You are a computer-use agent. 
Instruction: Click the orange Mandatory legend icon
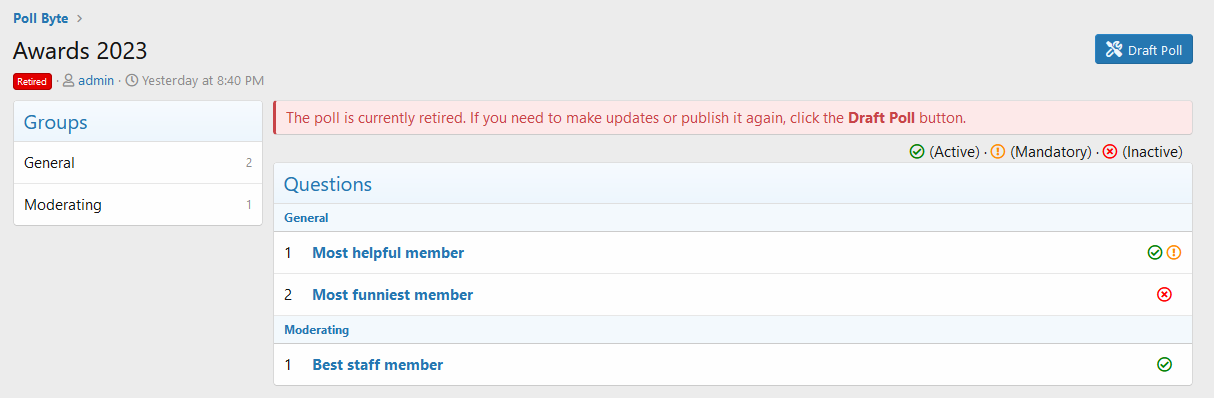tap(998, 152)
